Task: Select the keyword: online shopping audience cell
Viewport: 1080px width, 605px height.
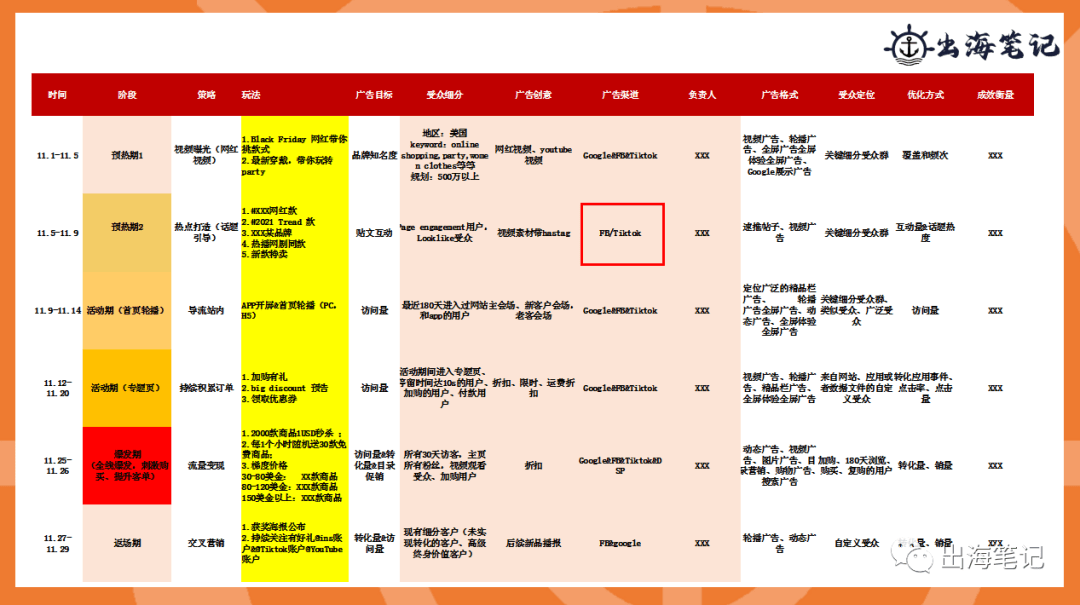Action: click(x=444, y=155)
